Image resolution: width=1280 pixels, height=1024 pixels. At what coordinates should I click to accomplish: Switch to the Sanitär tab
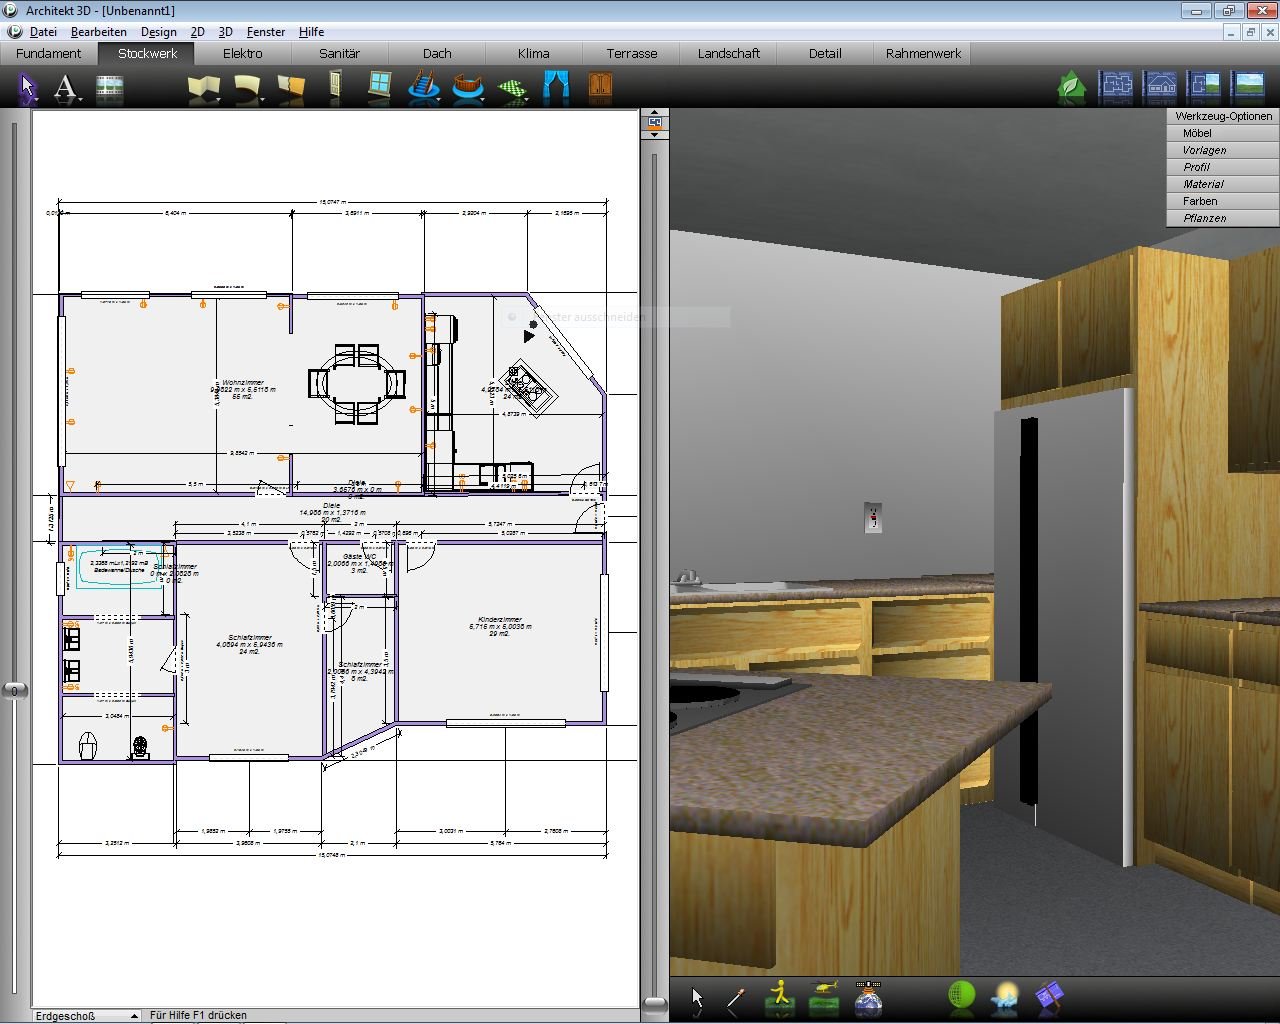click(x=339, y=53)
